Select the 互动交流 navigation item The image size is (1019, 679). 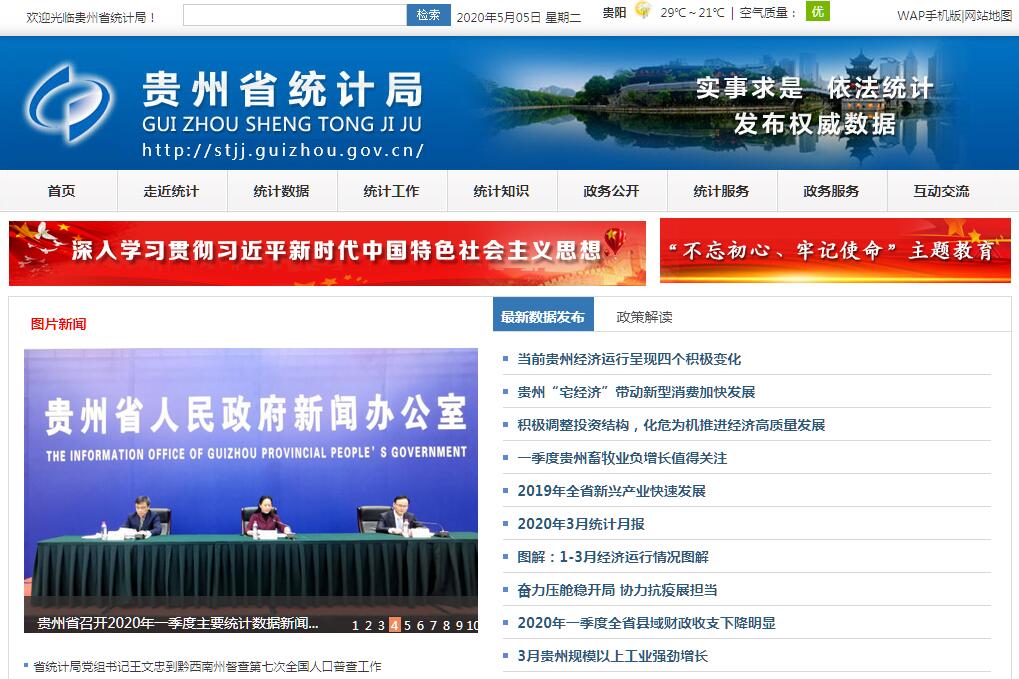941,191
